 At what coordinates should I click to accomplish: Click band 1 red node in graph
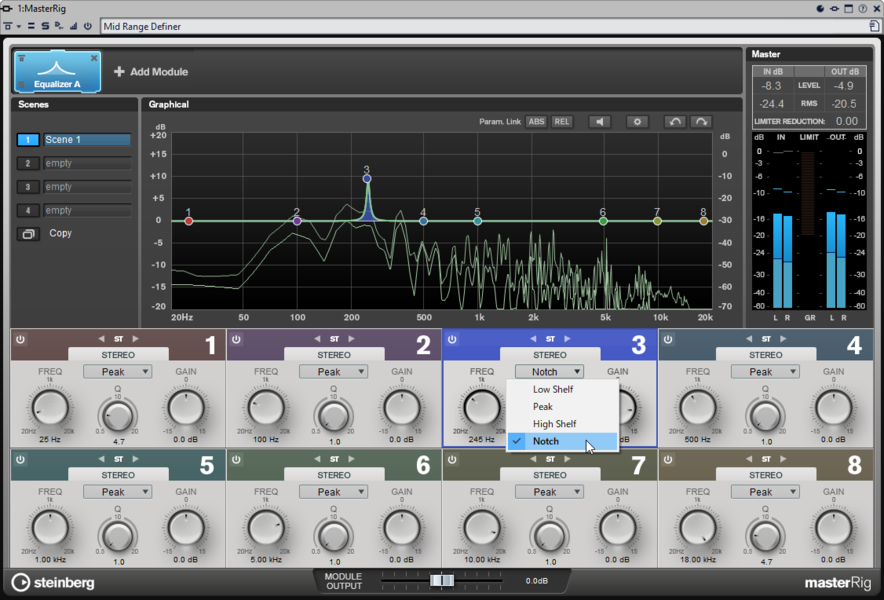tap(189, 221)
